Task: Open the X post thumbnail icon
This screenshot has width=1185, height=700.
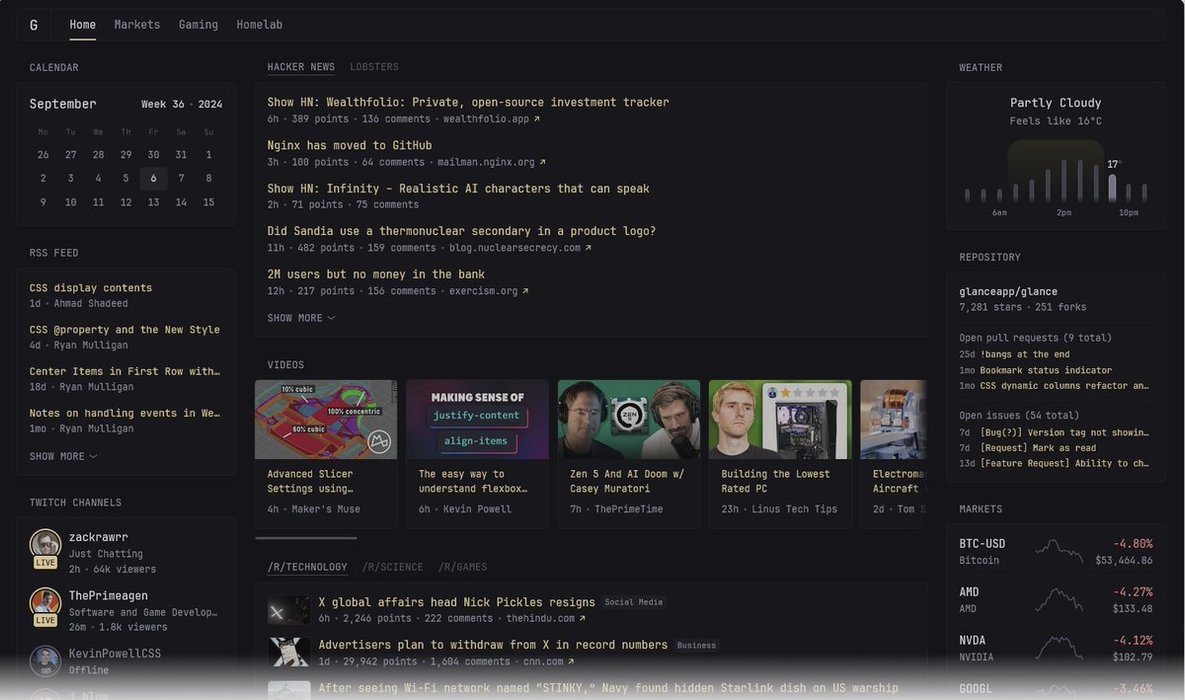Action: [289, 610]
